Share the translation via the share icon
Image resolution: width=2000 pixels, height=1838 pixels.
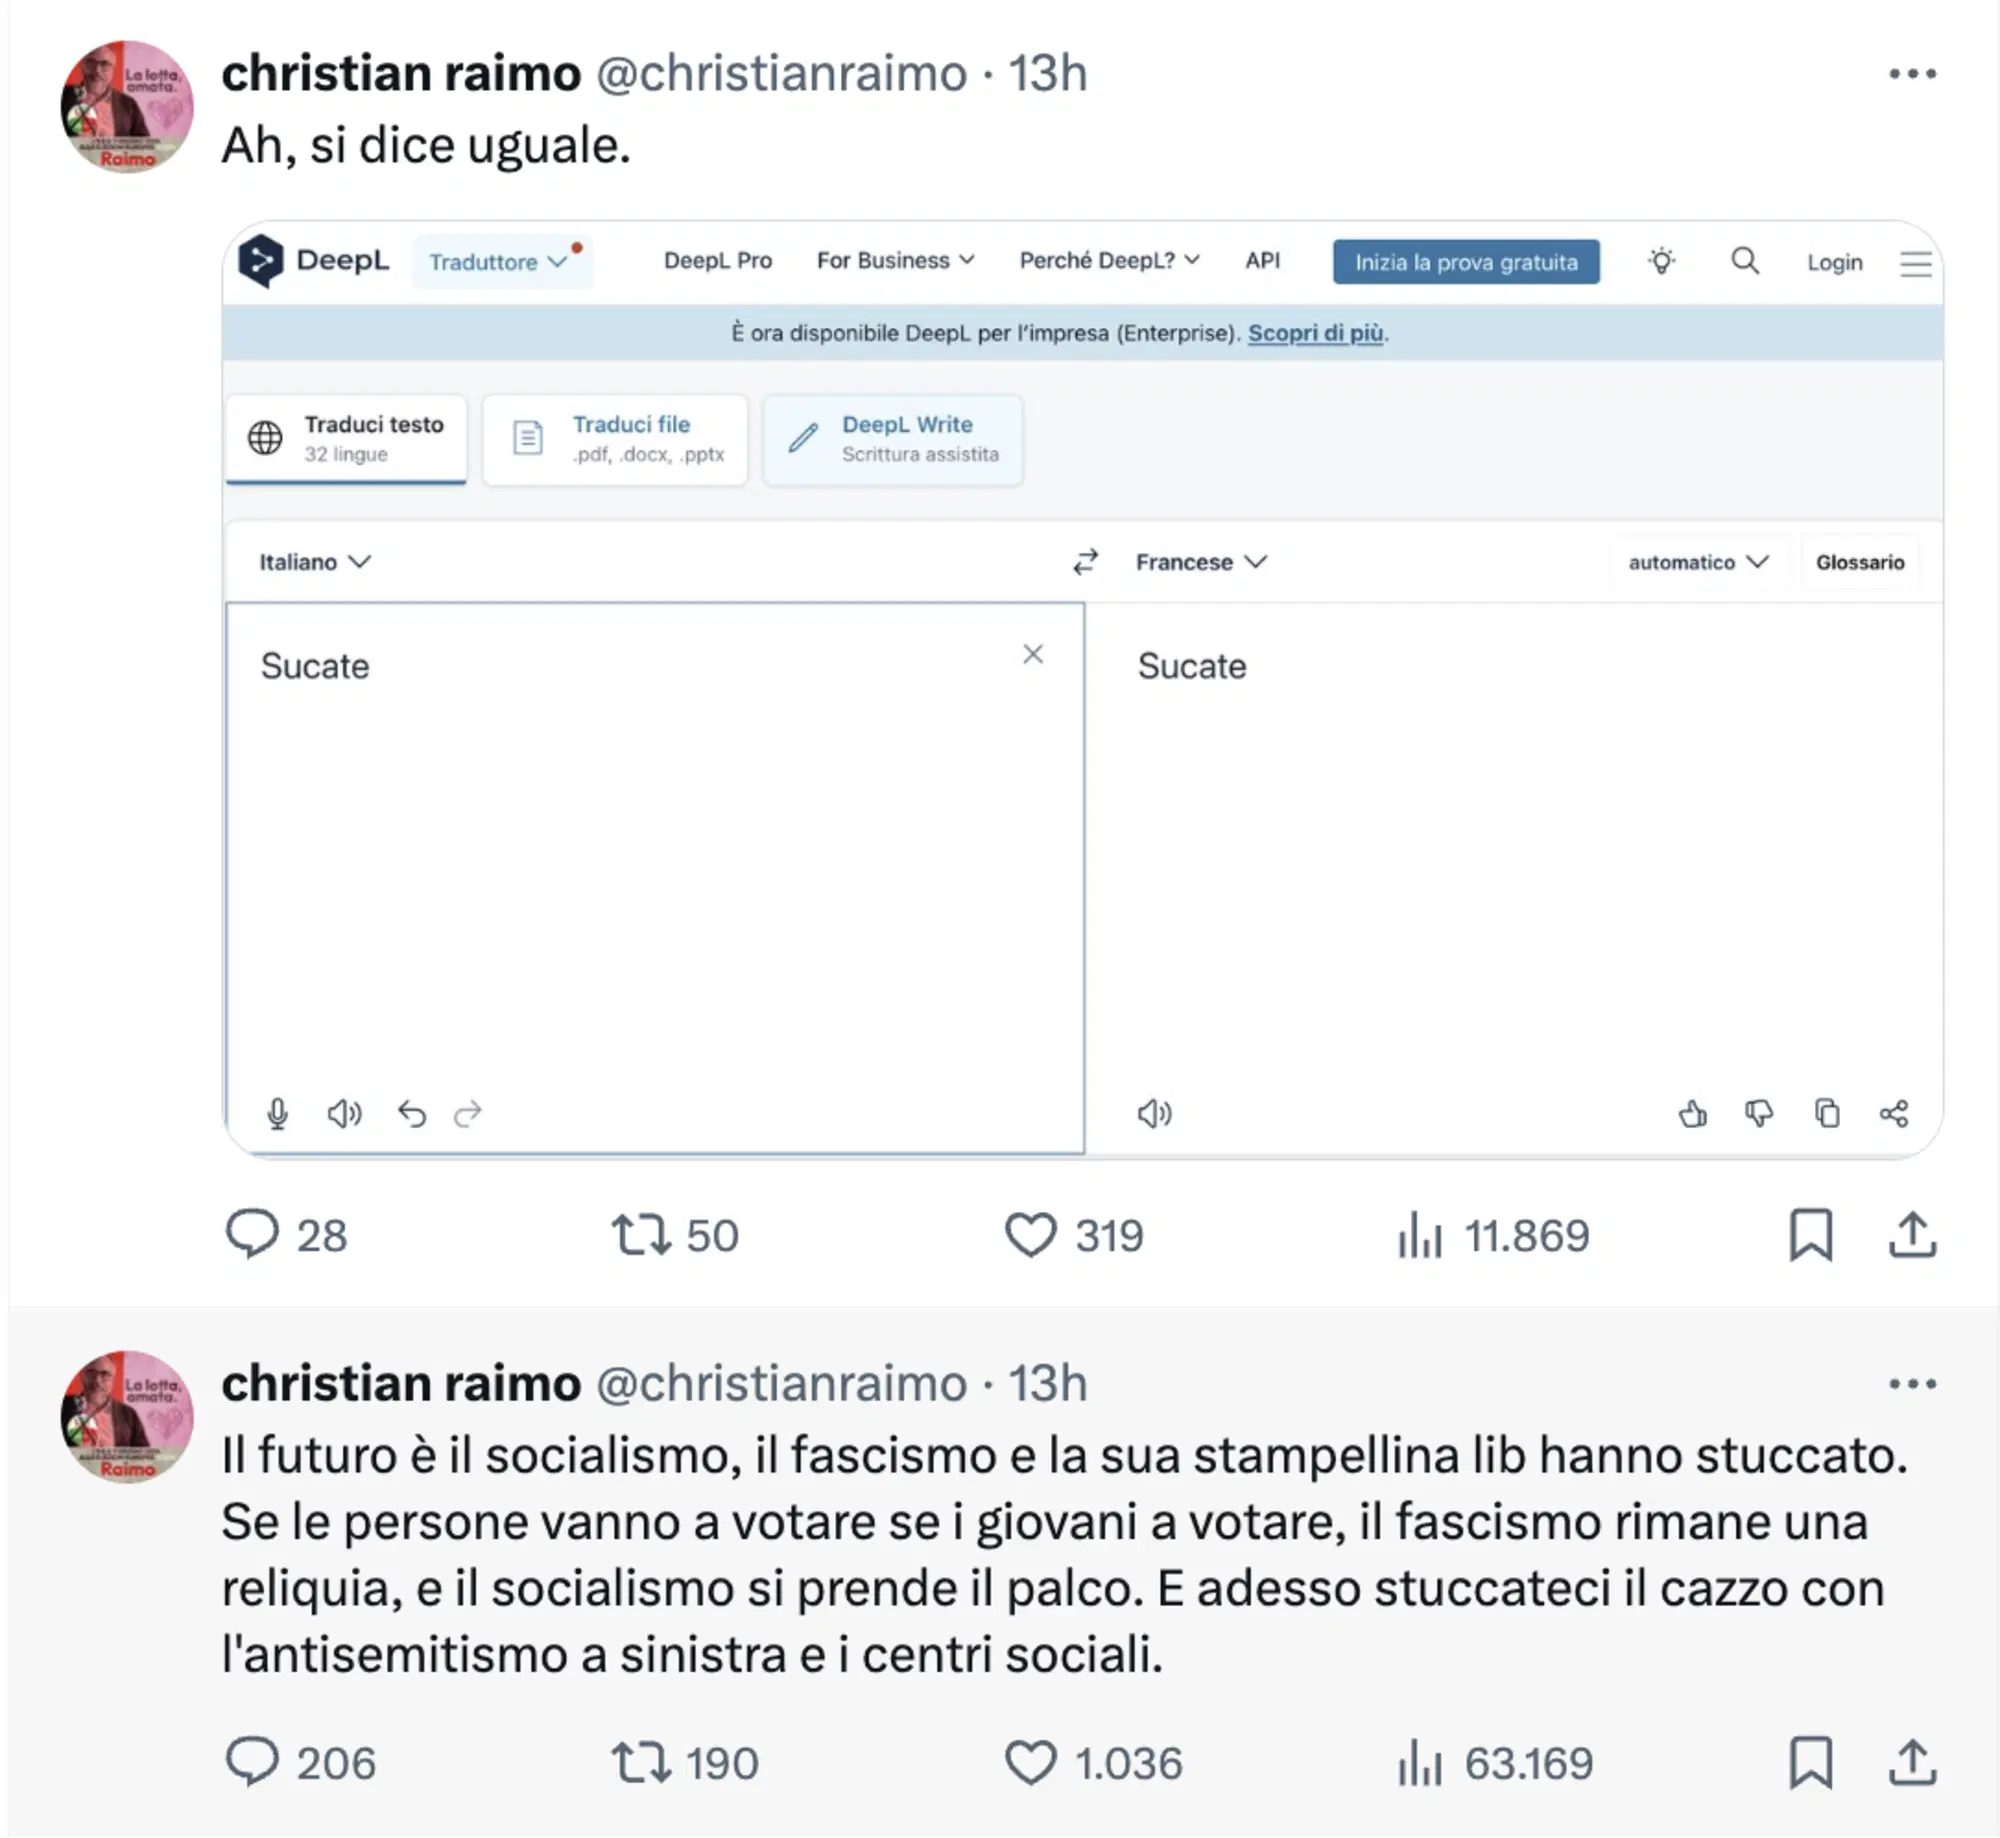click(1895, 1112)
